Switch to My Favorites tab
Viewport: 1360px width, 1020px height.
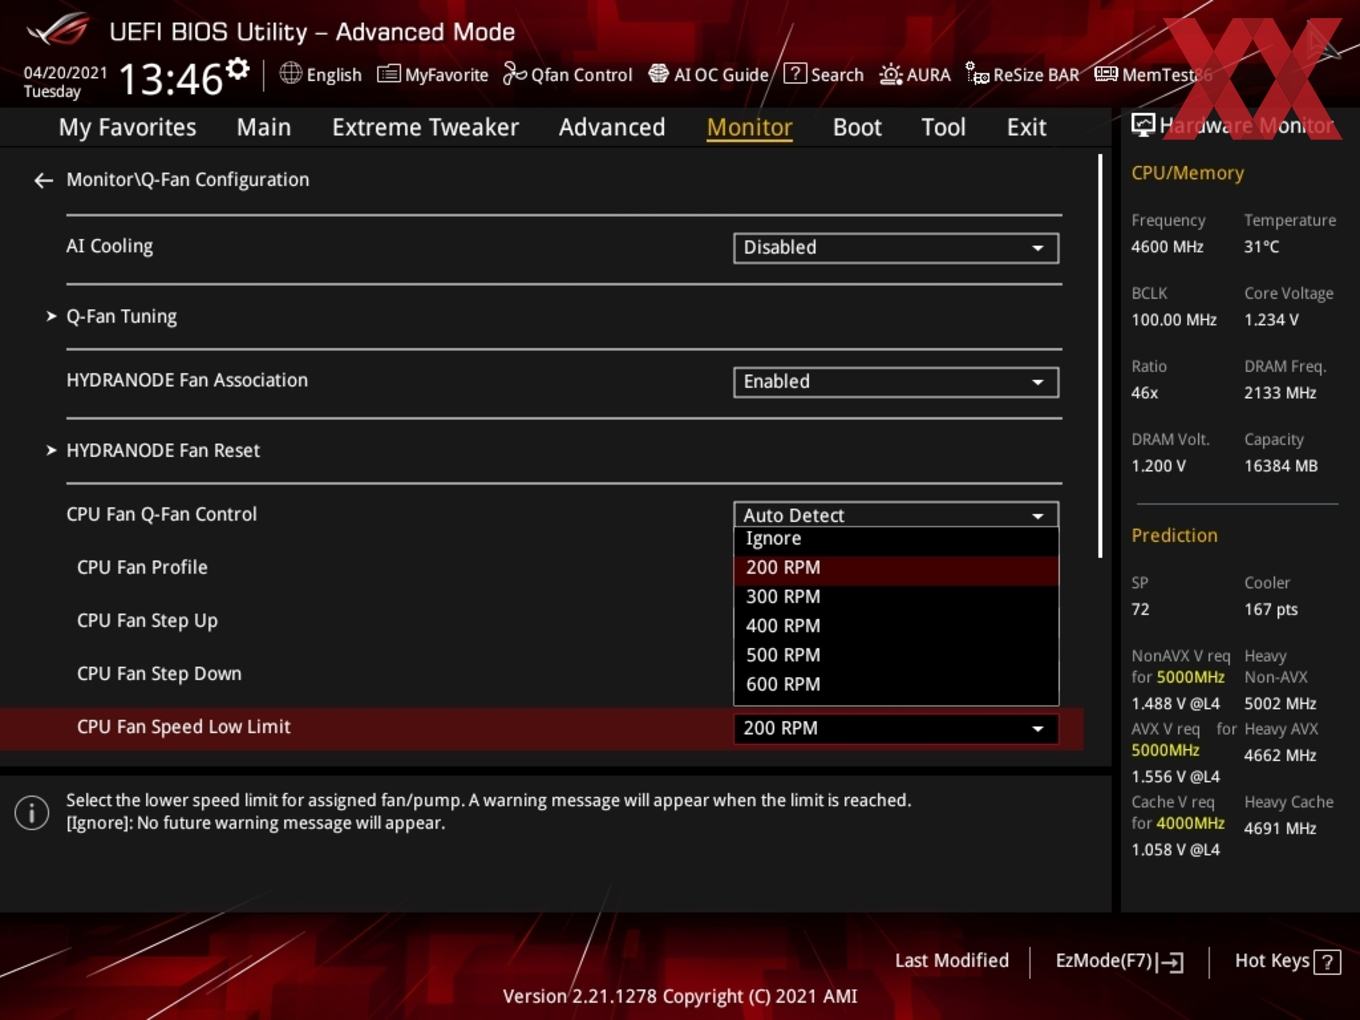point(127,128)
